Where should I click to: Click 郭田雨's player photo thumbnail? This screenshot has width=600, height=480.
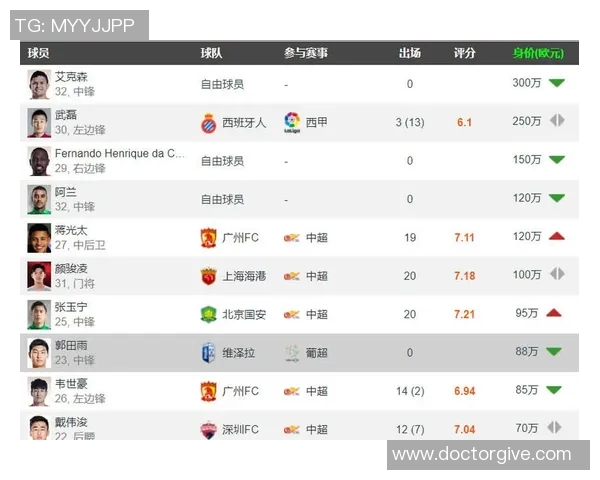(38, 352)
